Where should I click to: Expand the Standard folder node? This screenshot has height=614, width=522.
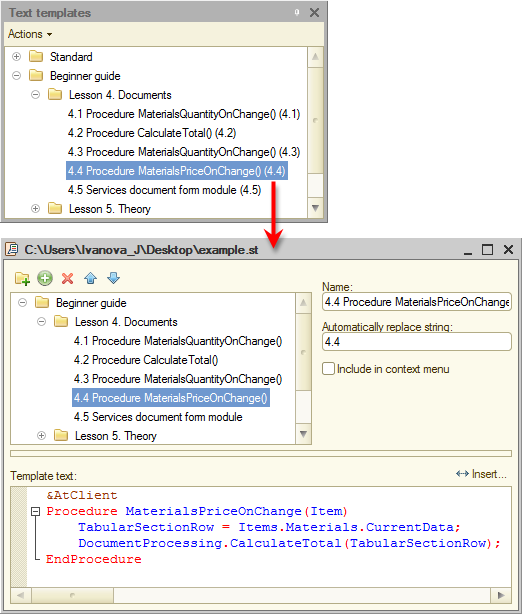(x=16, y=57)
